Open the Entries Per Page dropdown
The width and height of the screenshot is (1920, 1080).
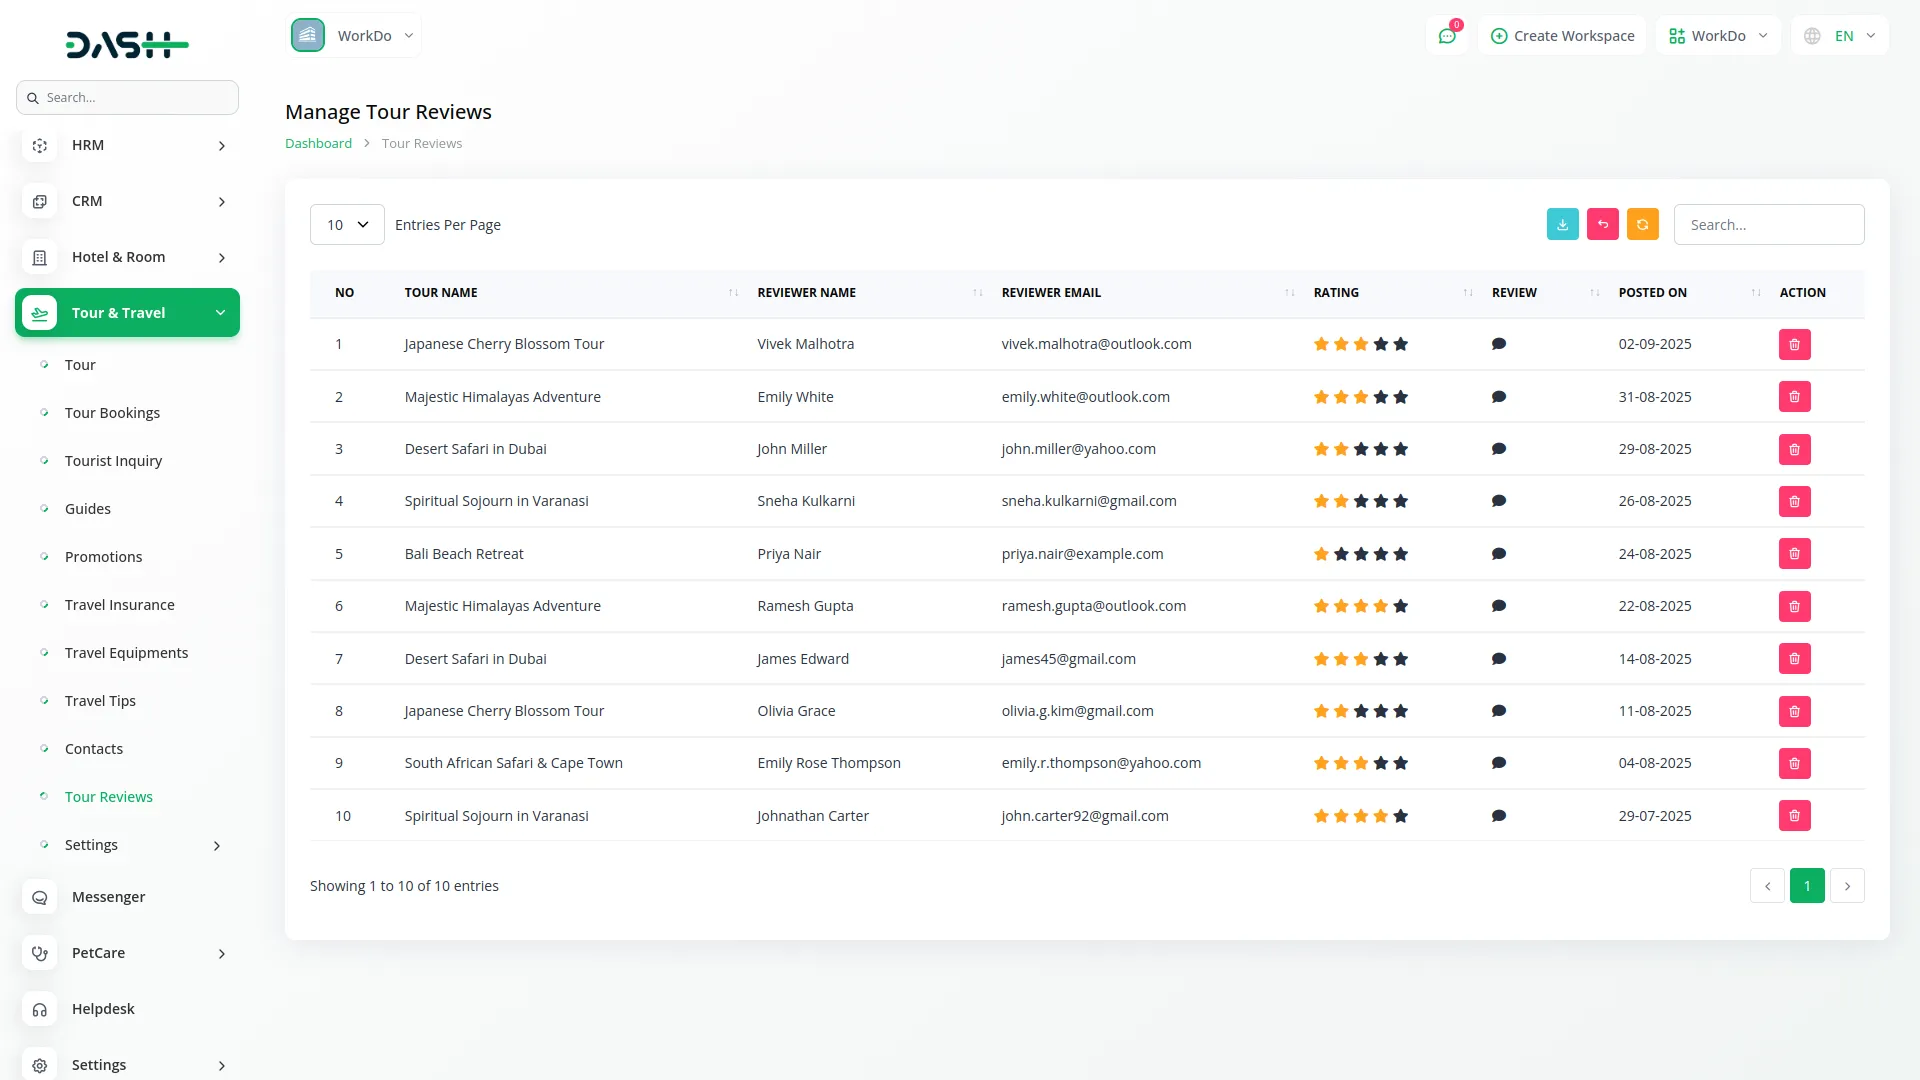pos(347,225)
